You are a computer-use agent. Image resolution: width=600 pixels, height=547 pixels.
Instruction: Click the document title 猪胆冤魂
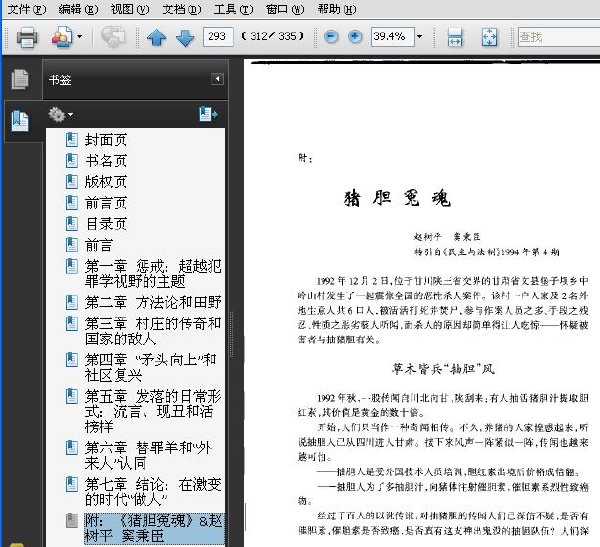pyautogui.click(x=397, y=198)
